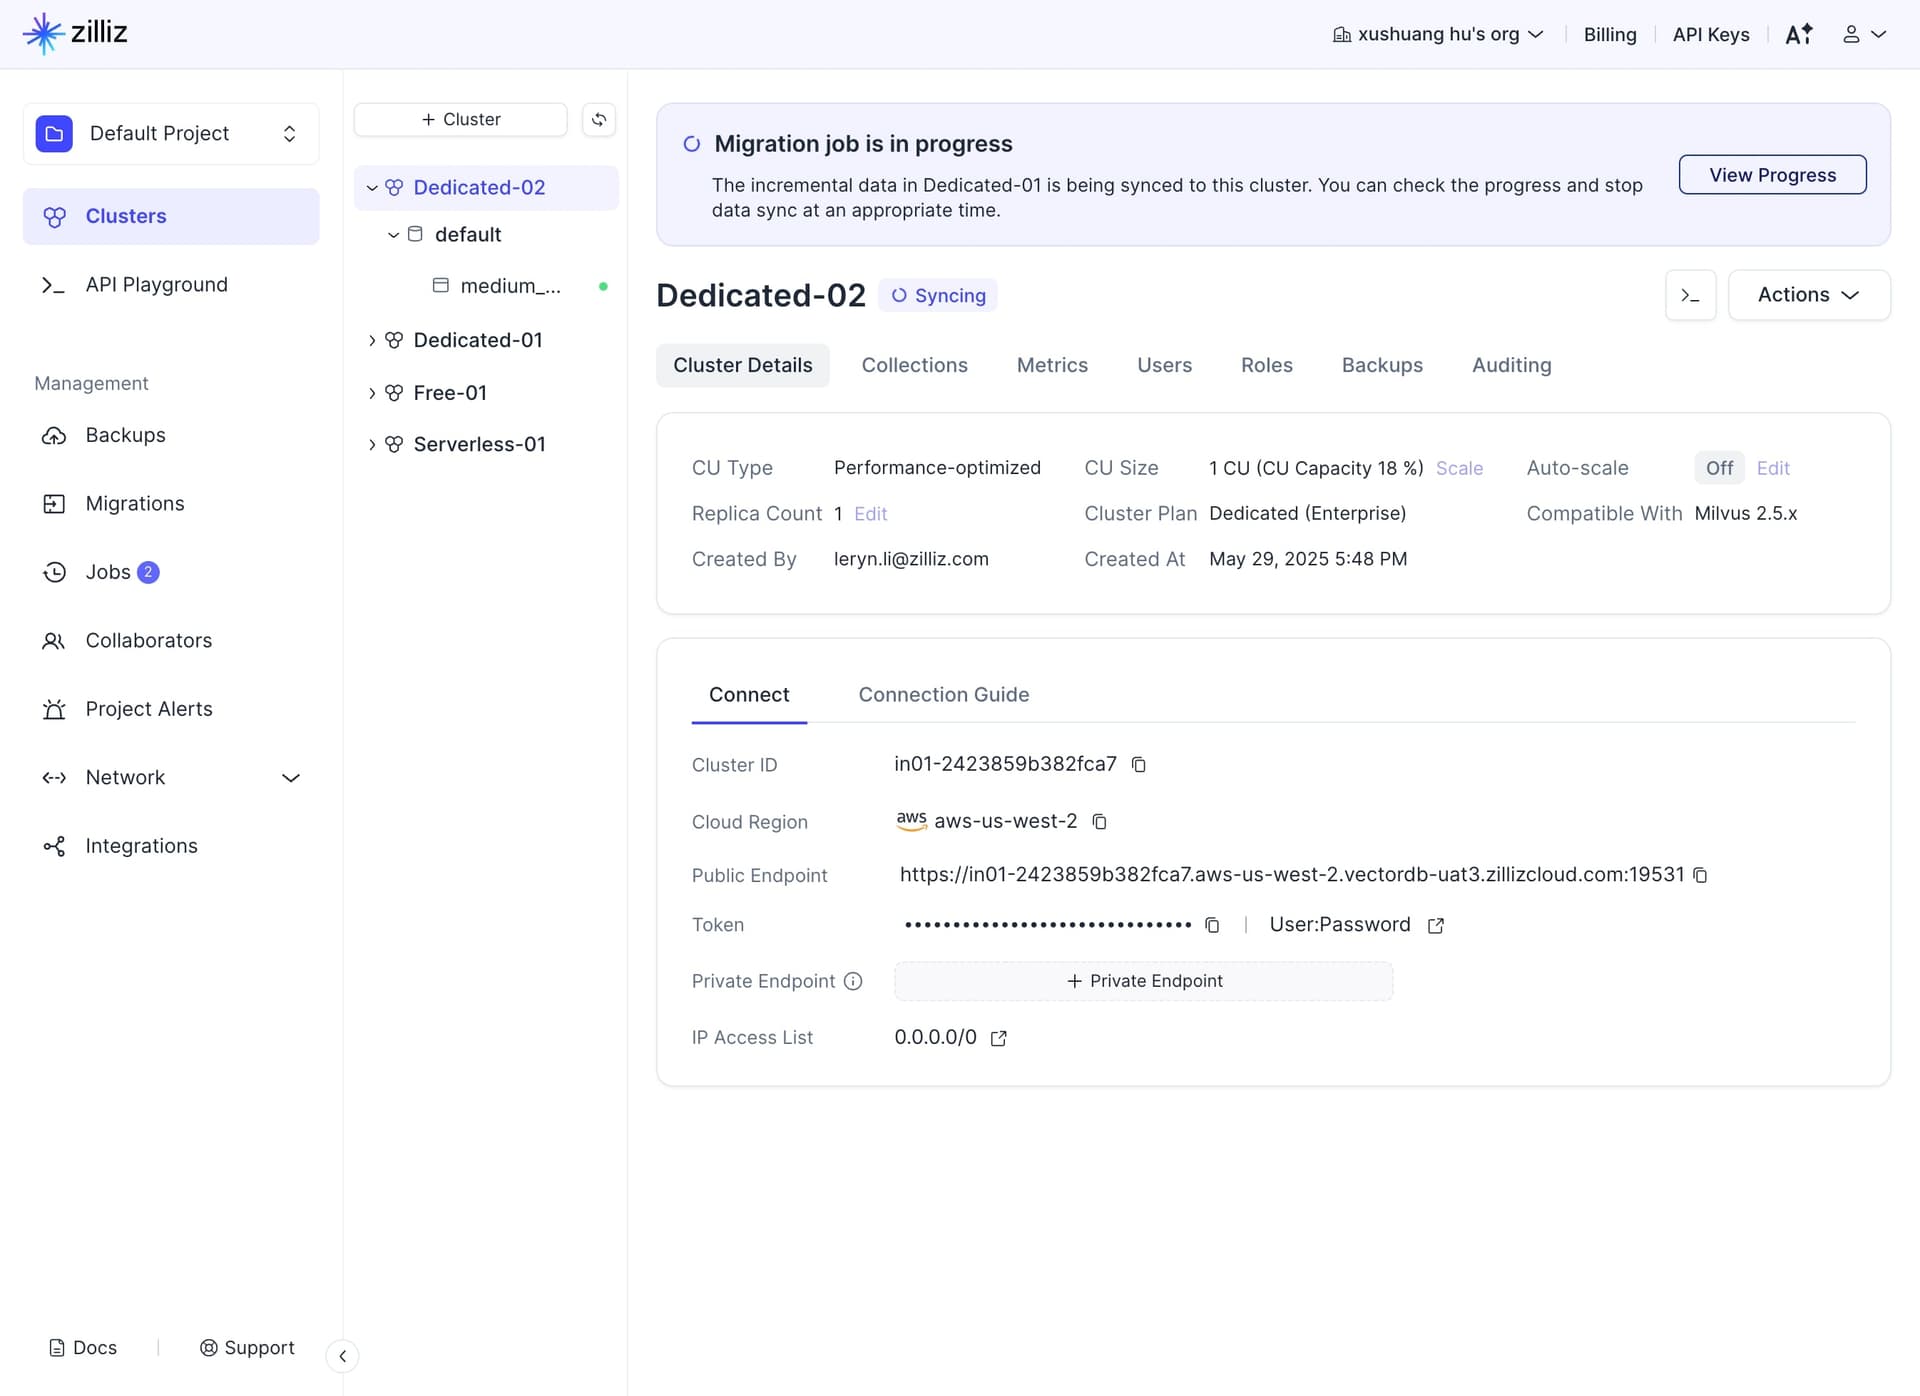Open the cluster terminal console icon

1690,295
